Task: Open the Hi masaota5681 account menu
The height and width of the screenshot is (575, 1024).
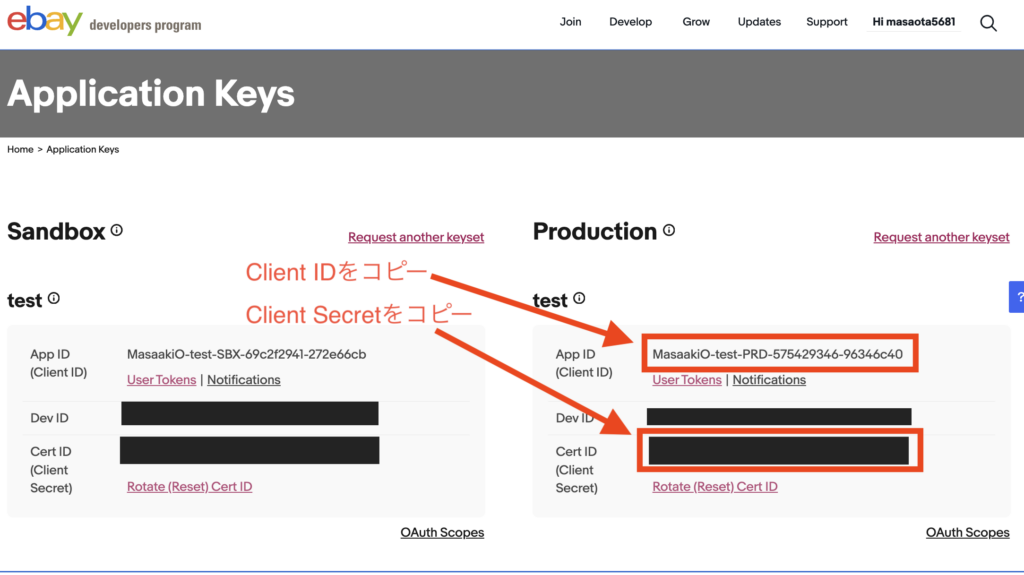Action: click(914, 22)
